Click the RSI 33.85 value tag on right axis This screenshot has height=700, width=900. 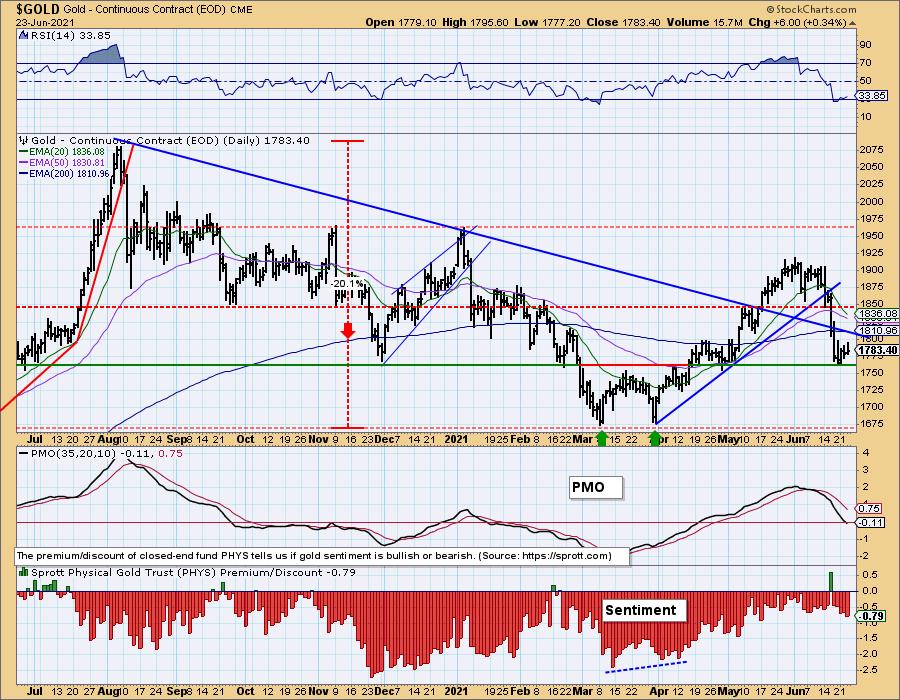pyautogui.click(x=871, y=96)
